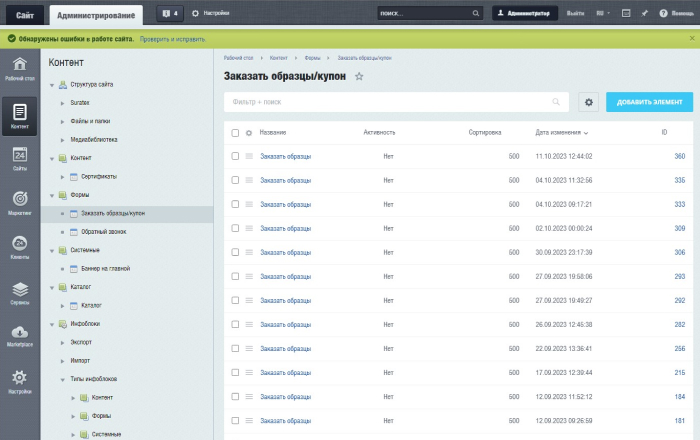Focus the Фильтр + поиск field
This screenshot has height=440, width=700.
[396, 102]
